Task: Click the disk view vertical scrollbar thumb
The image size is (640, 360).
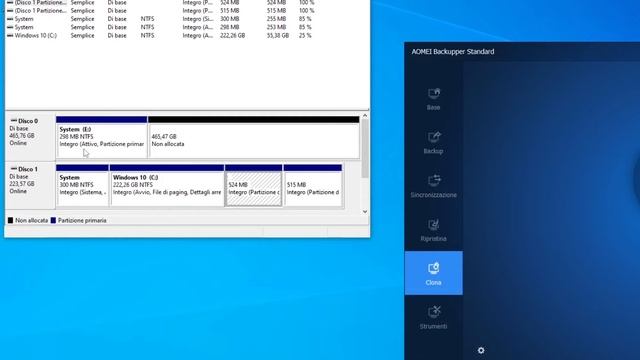Action: (x=365, y=149)
